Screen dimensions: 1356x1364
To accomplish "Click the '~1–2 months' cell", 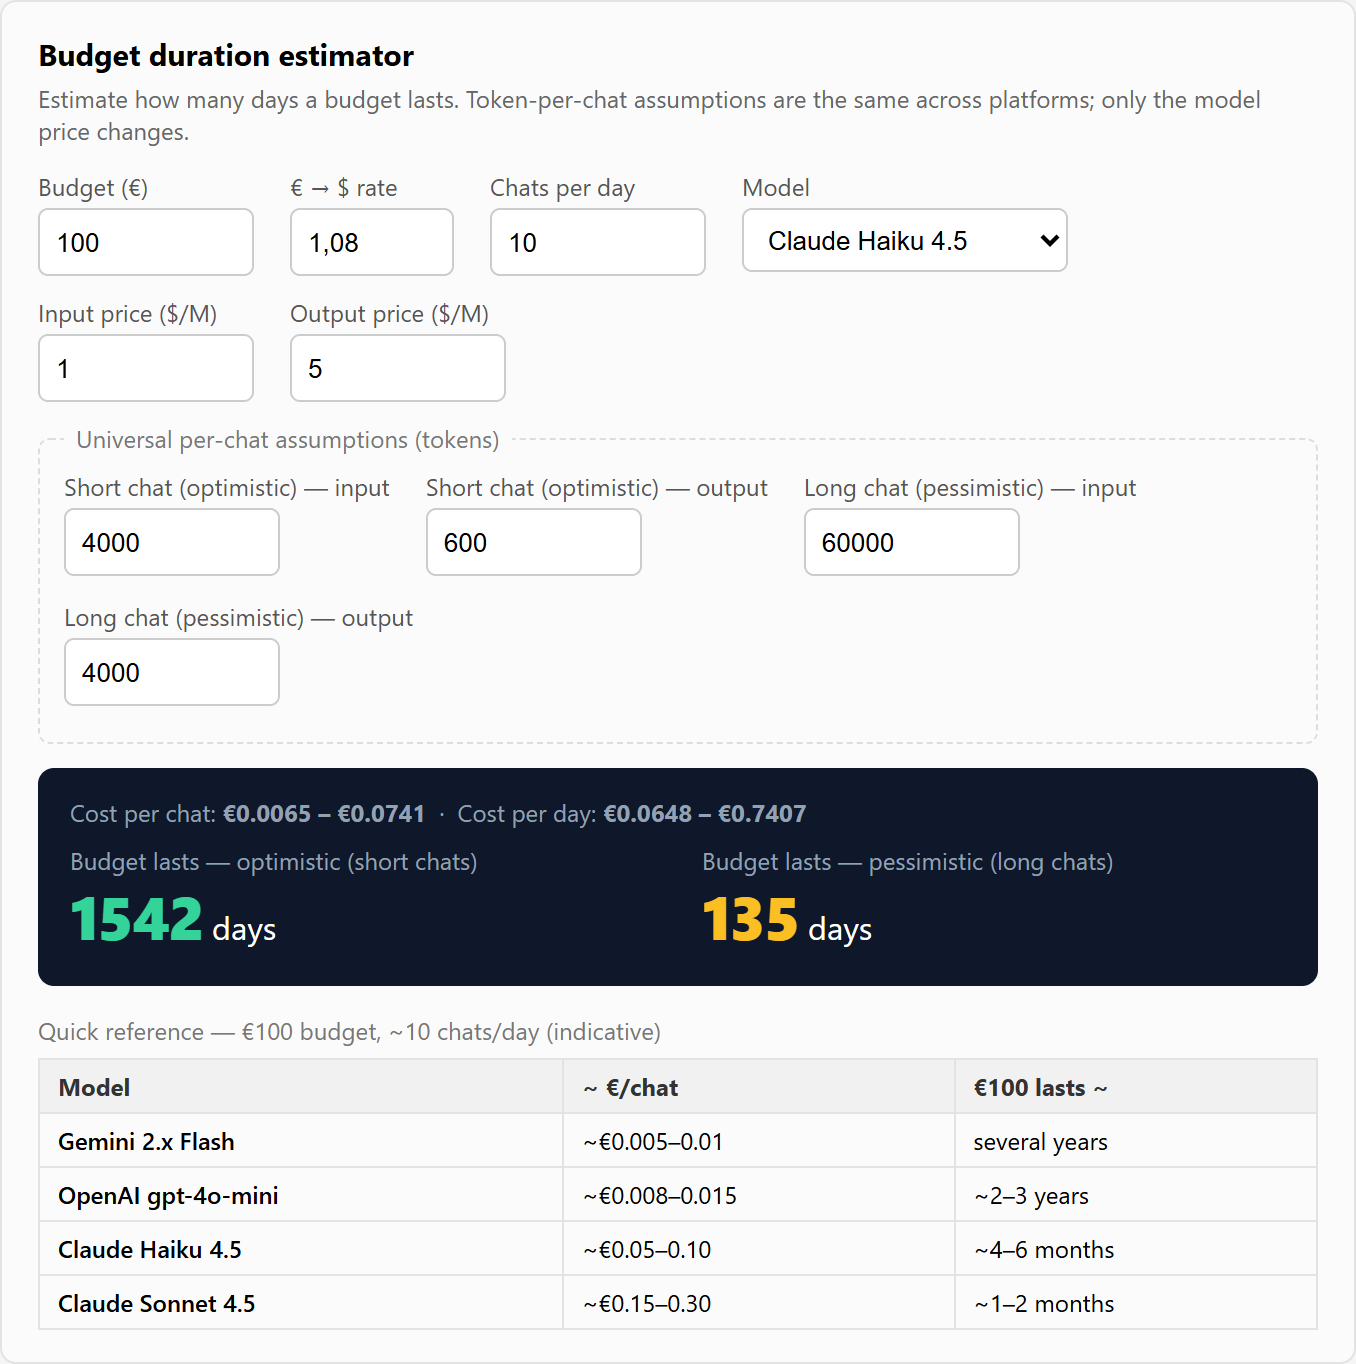I will pos(1136,1304).
